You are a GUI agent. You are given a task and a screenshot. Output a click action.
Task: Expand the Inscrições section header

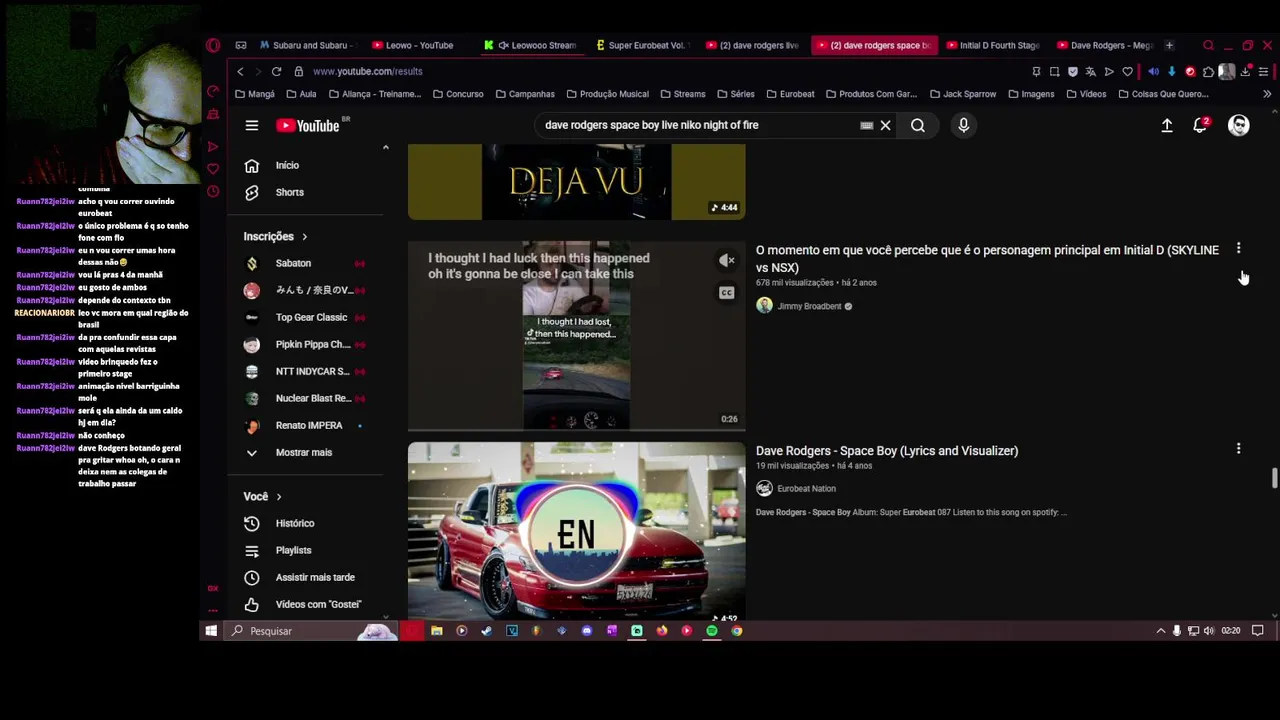[275, 236]
